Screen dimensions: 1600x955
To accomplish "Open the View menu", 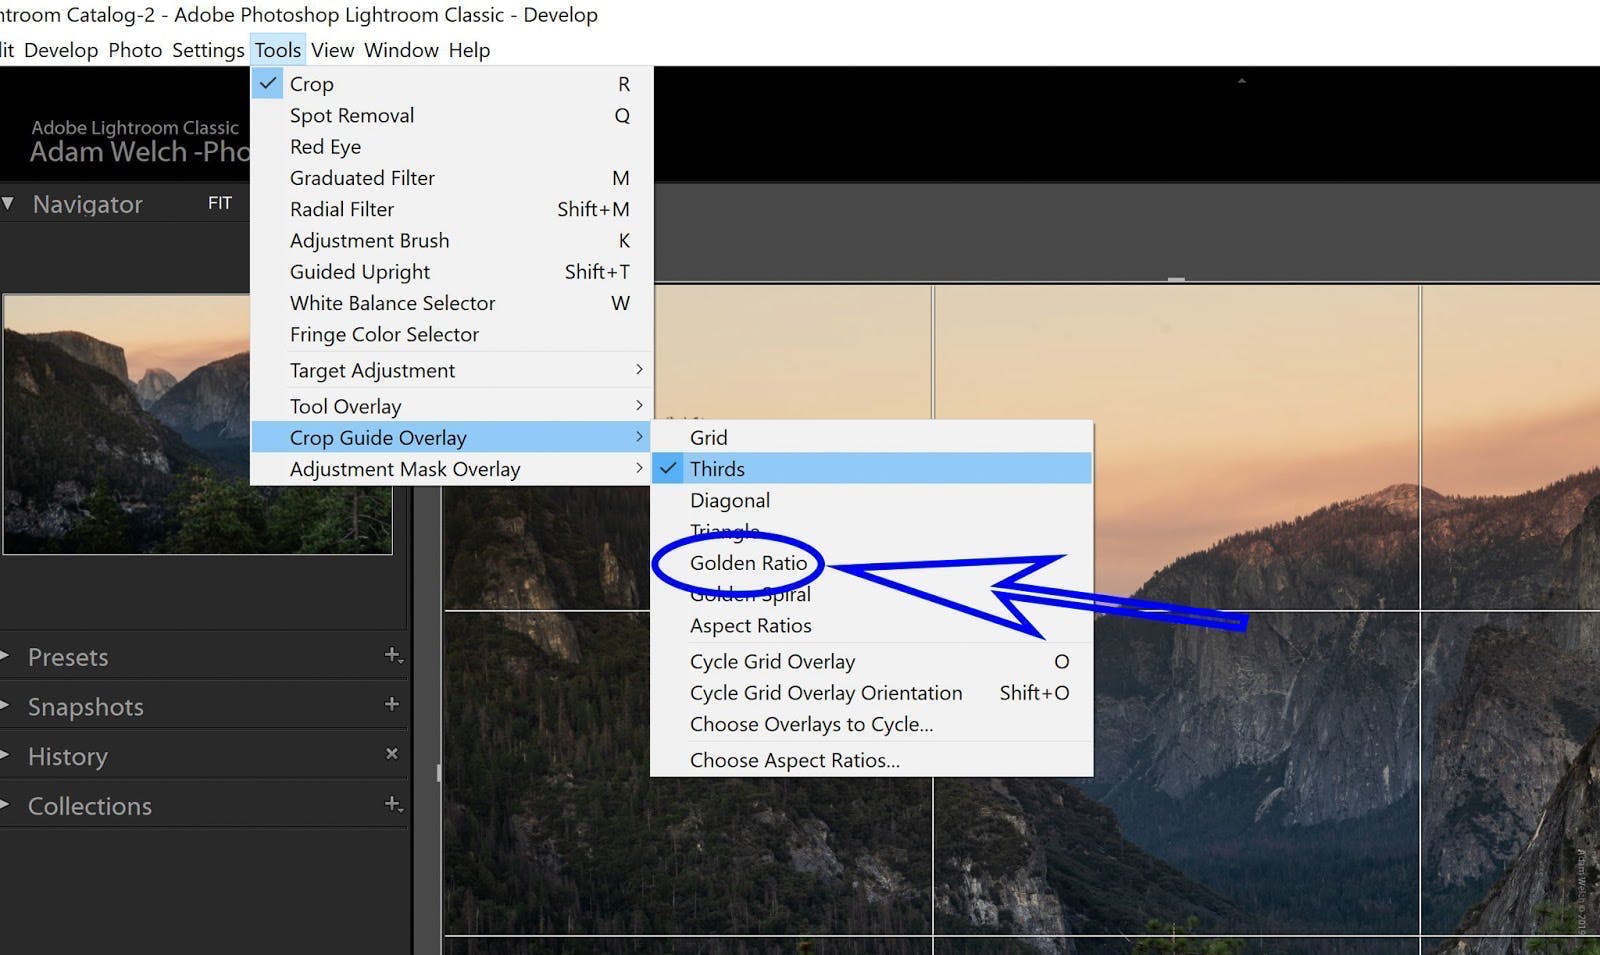I will (332, 49).
